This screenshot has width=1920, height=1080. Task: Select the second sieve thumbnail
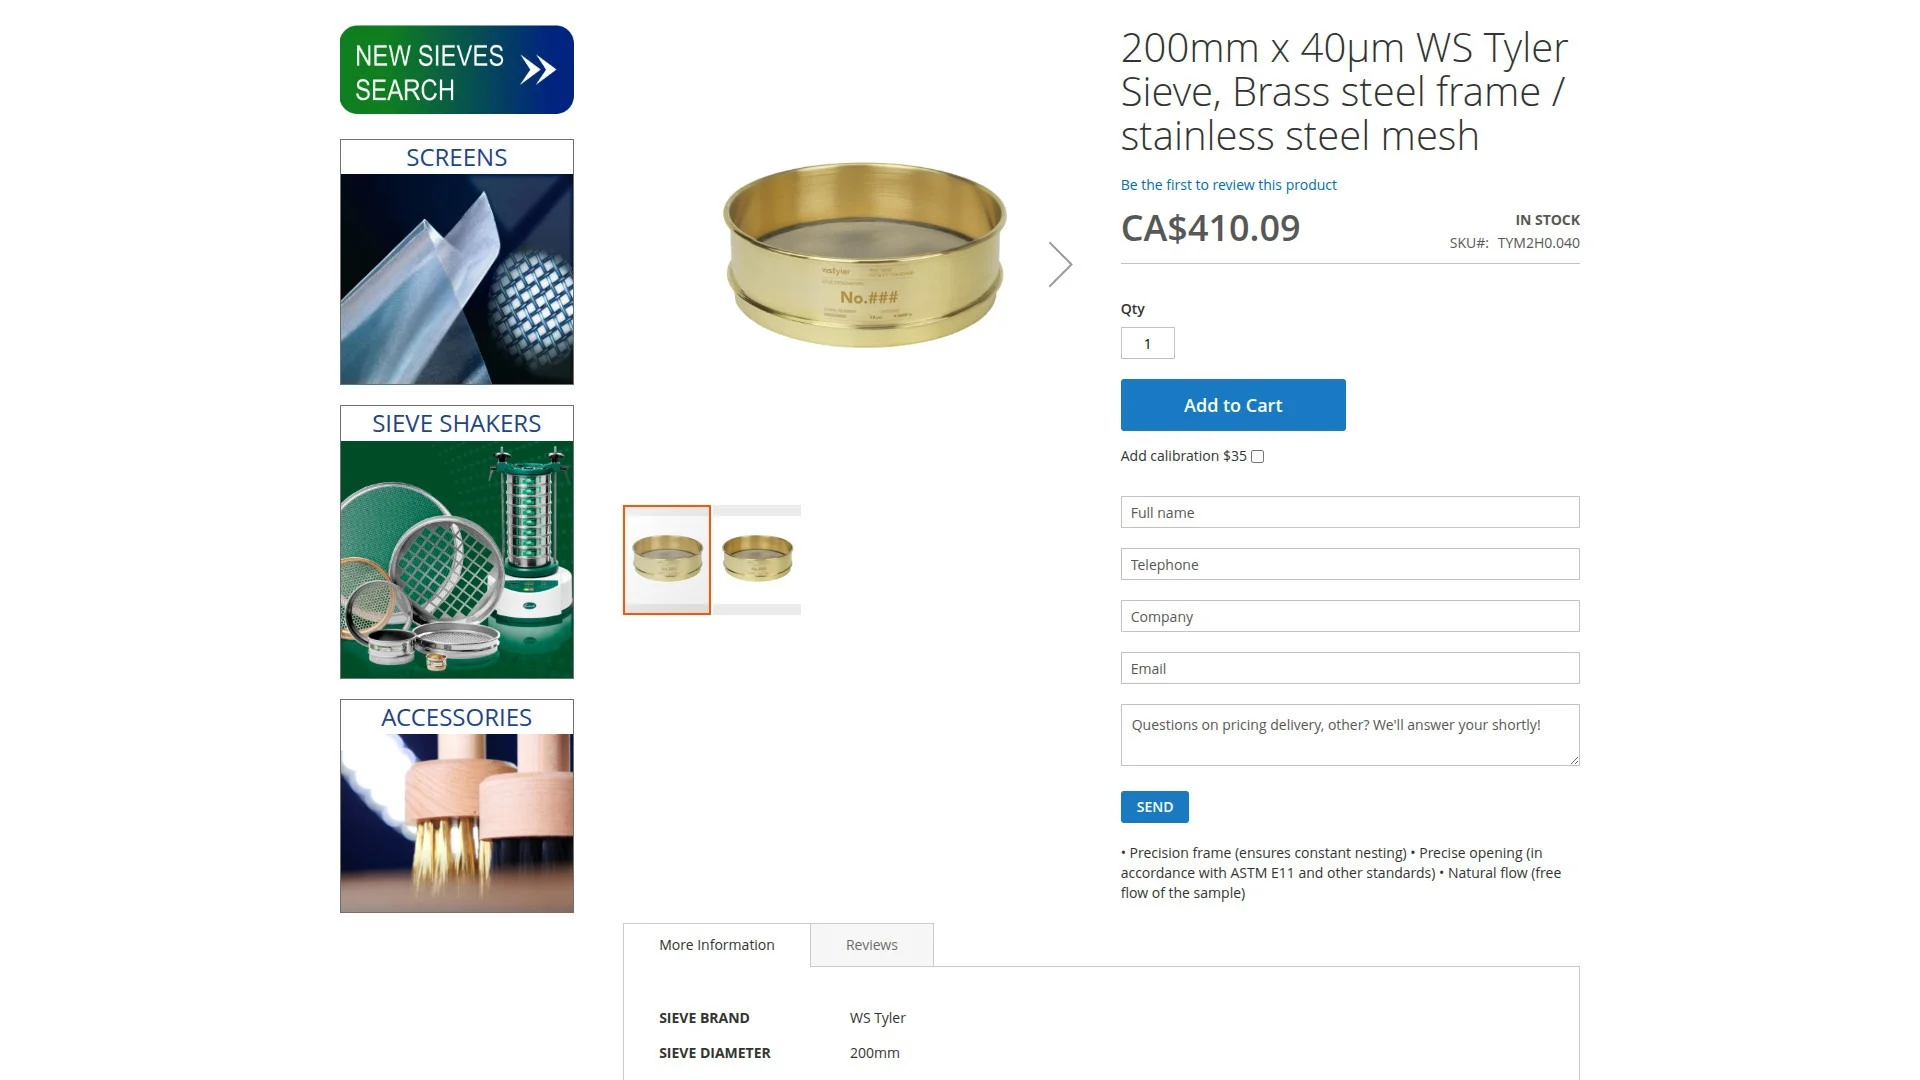coord(757,560)
